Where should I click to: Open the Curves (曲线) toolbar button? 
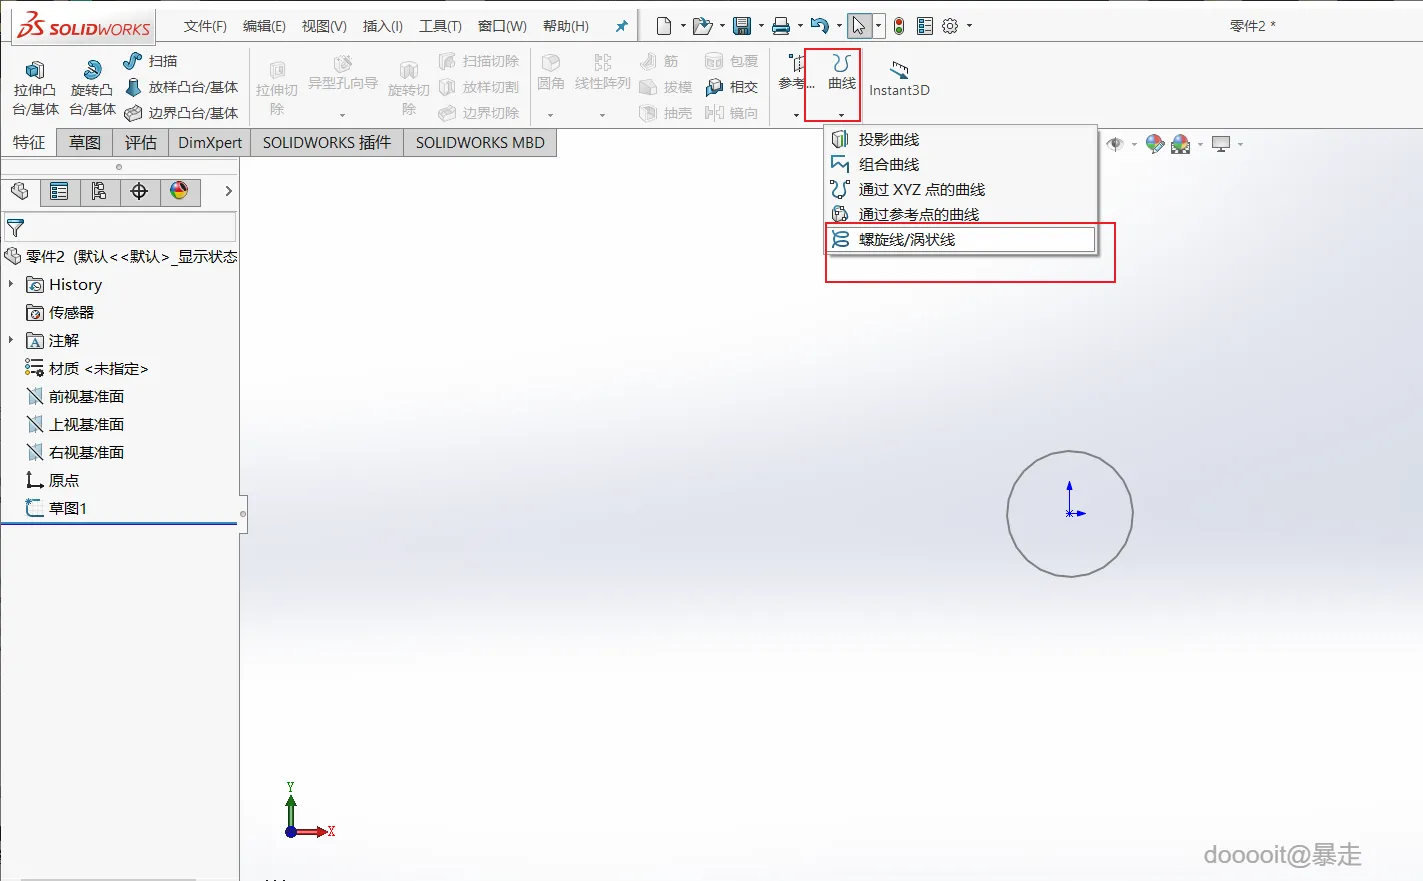click(x=841, y=74)
